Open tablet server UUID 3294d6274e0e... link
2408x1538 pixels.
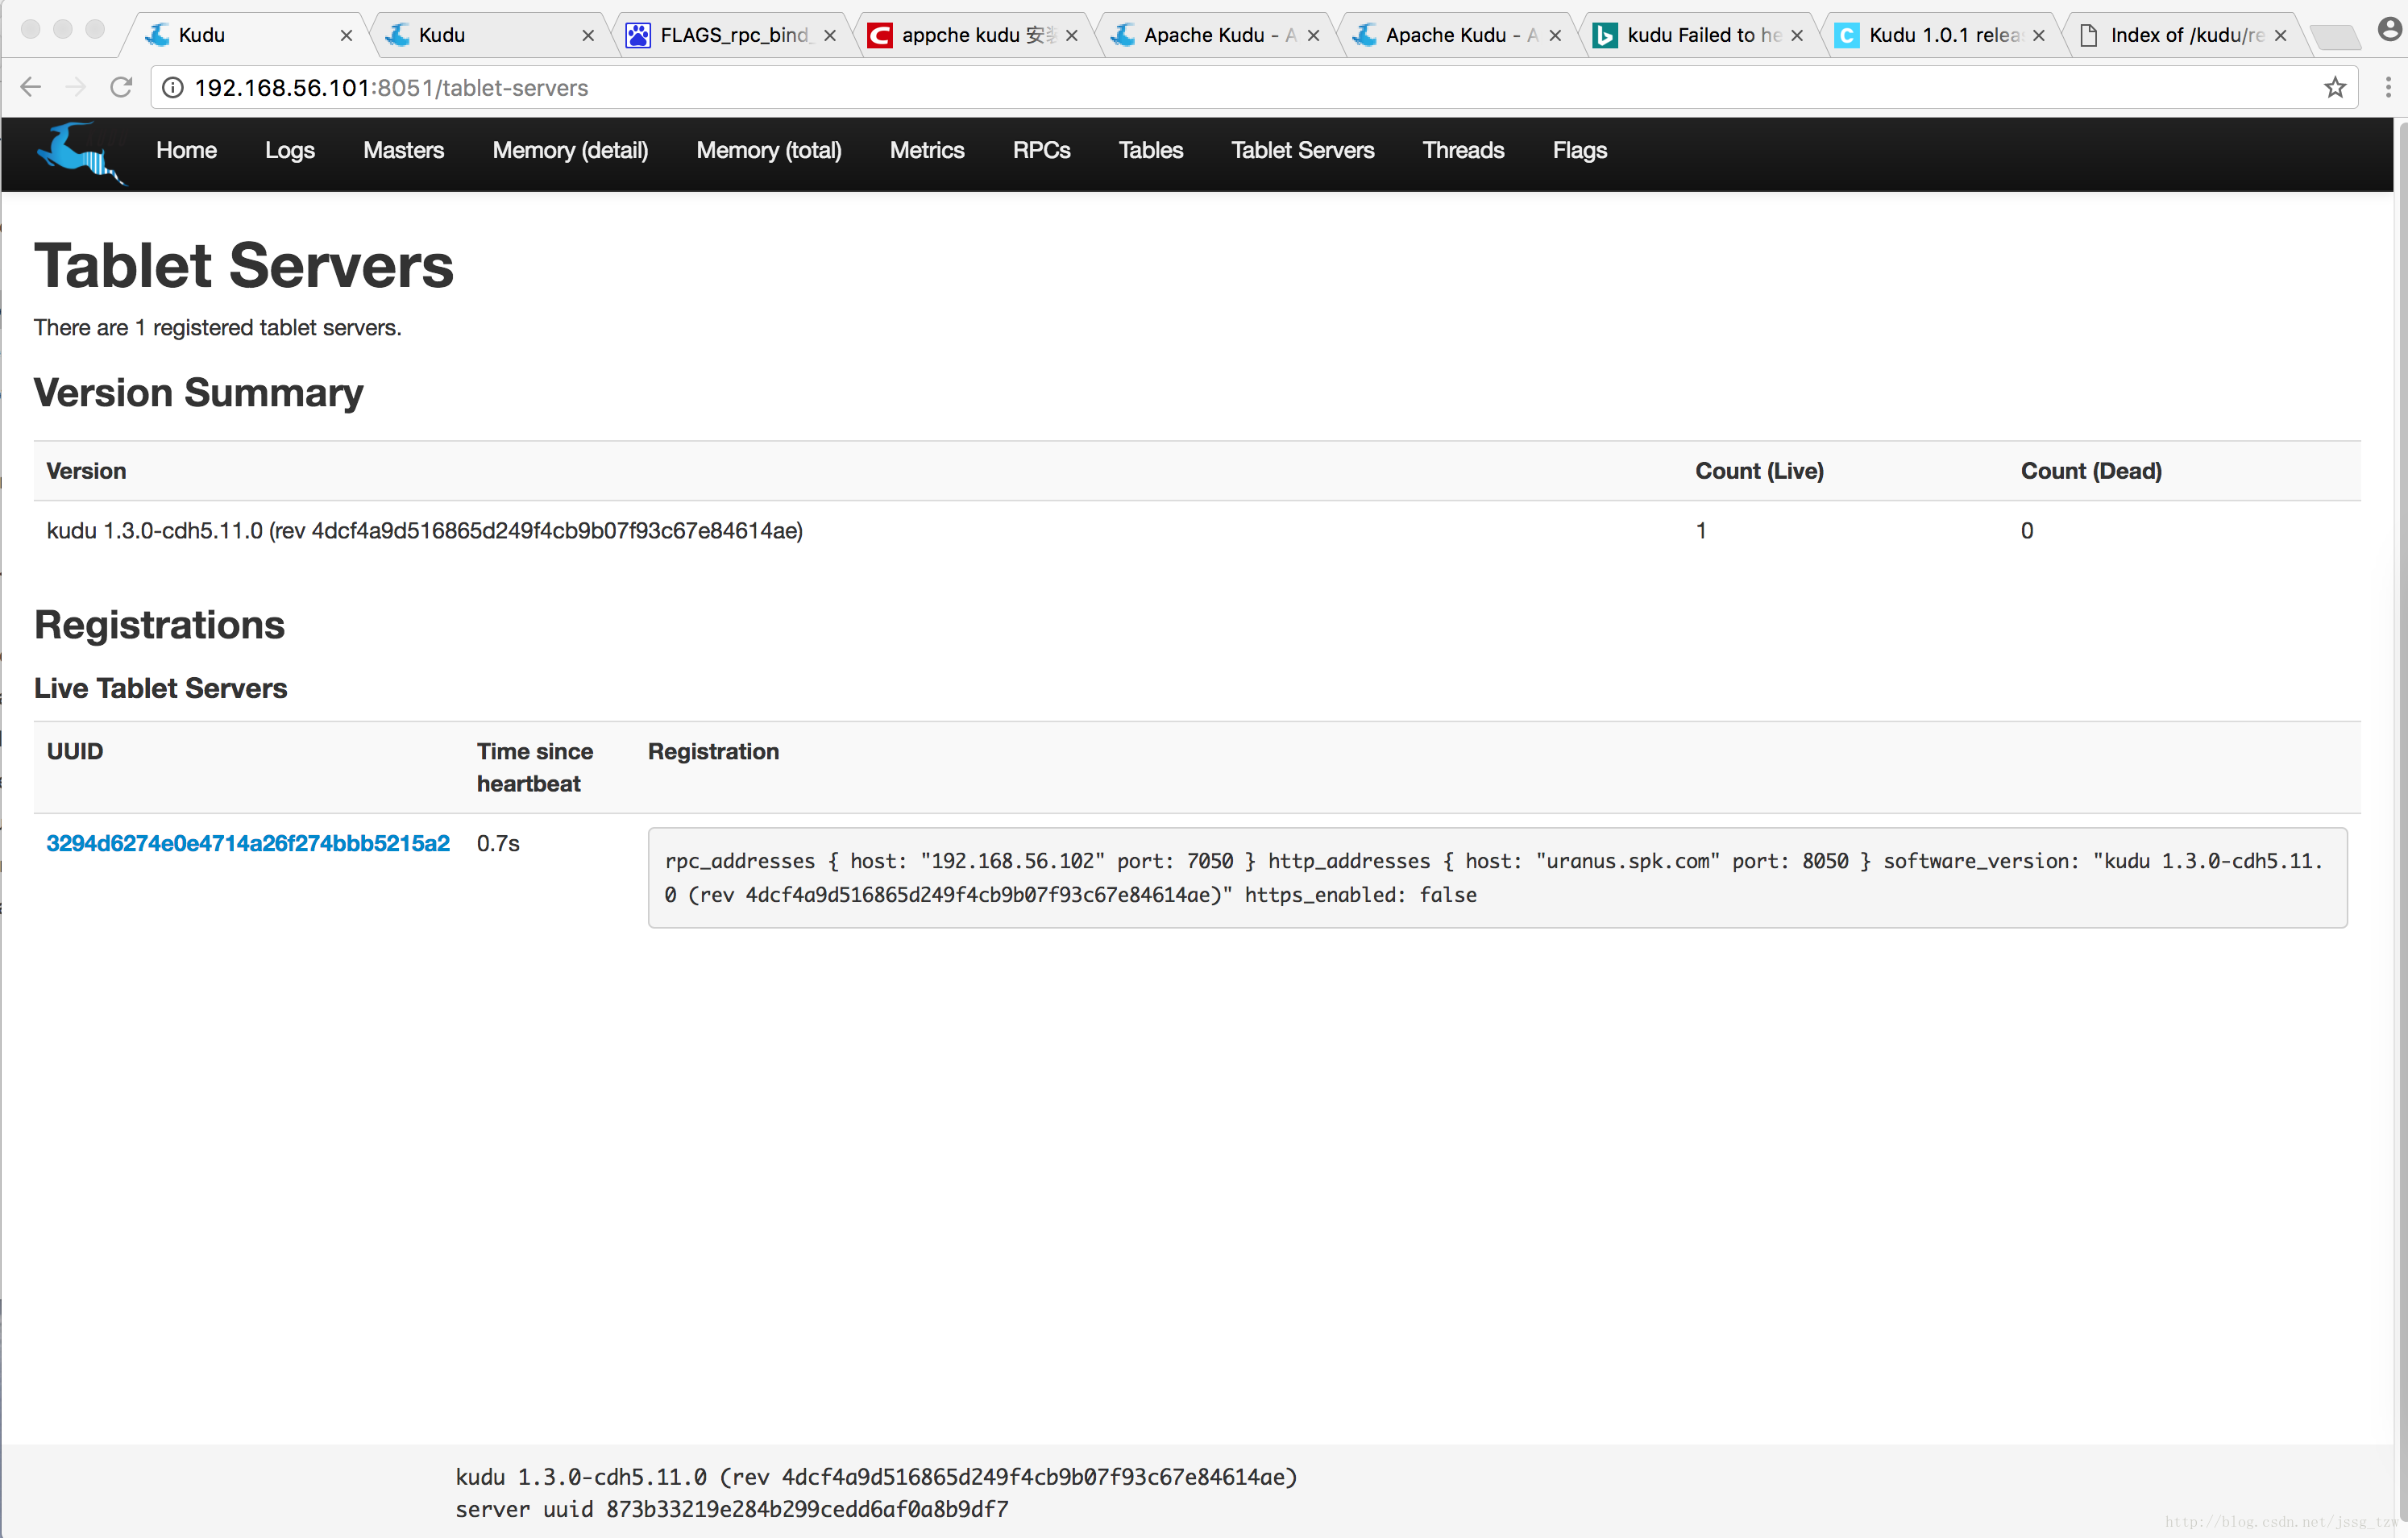(248, 843)
